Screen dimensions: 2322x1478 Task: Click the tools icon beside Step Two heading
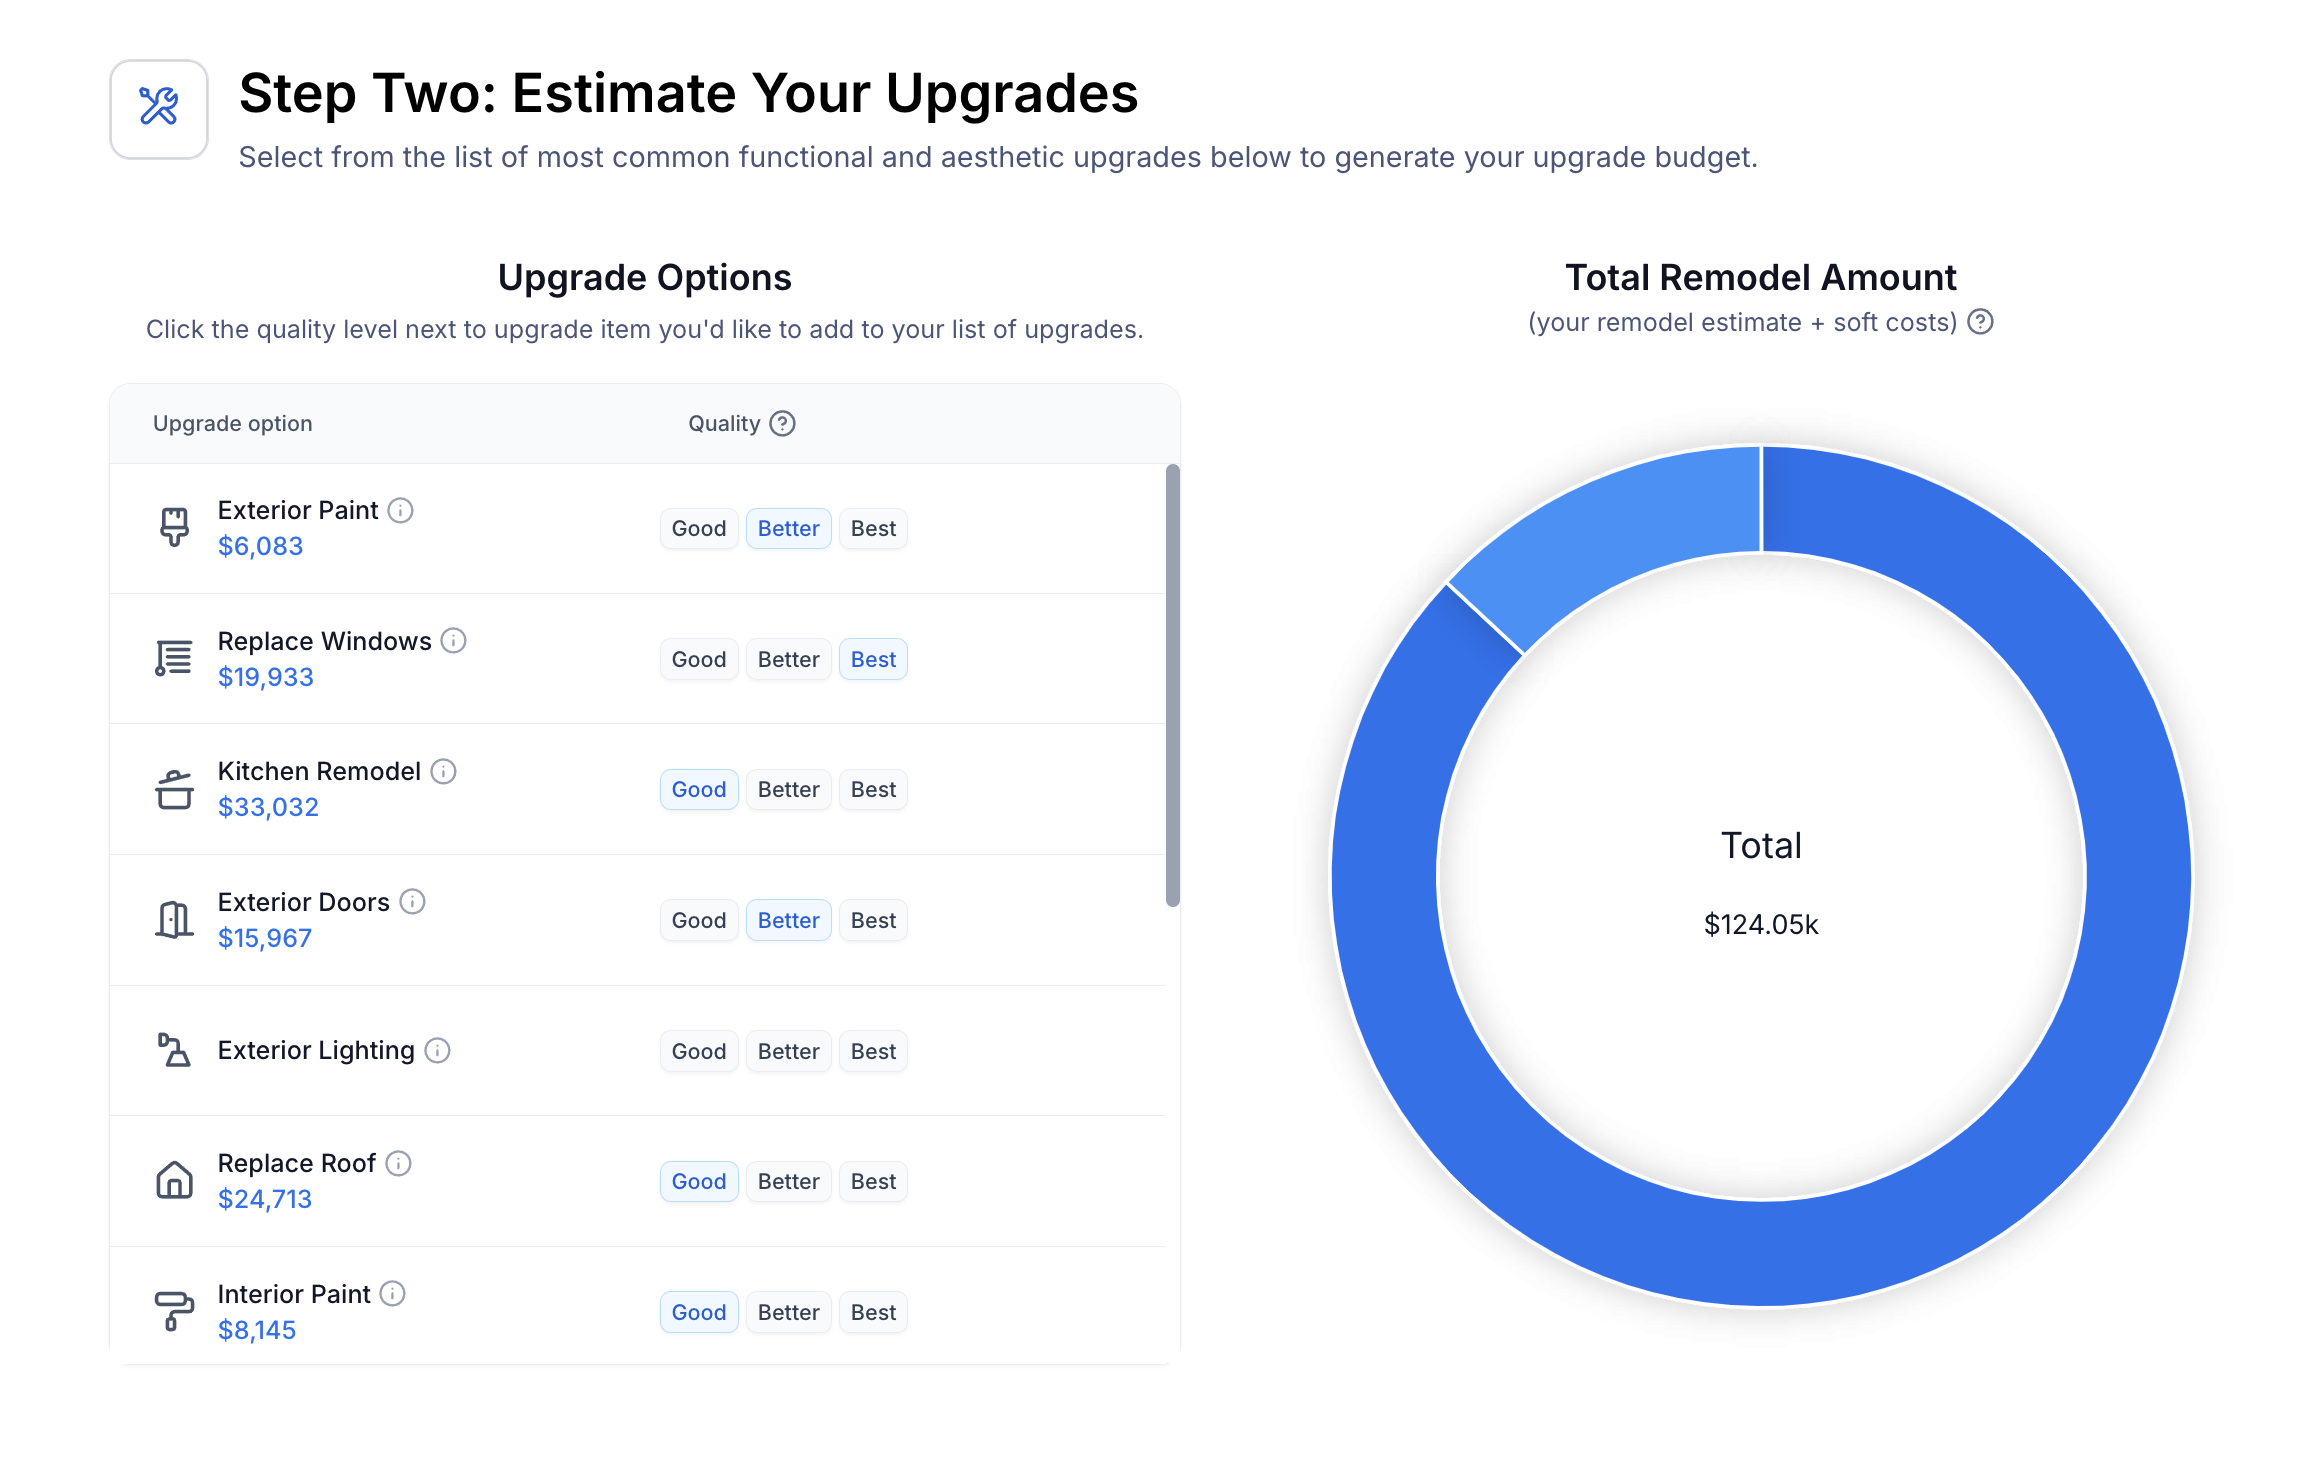[159, 108]
